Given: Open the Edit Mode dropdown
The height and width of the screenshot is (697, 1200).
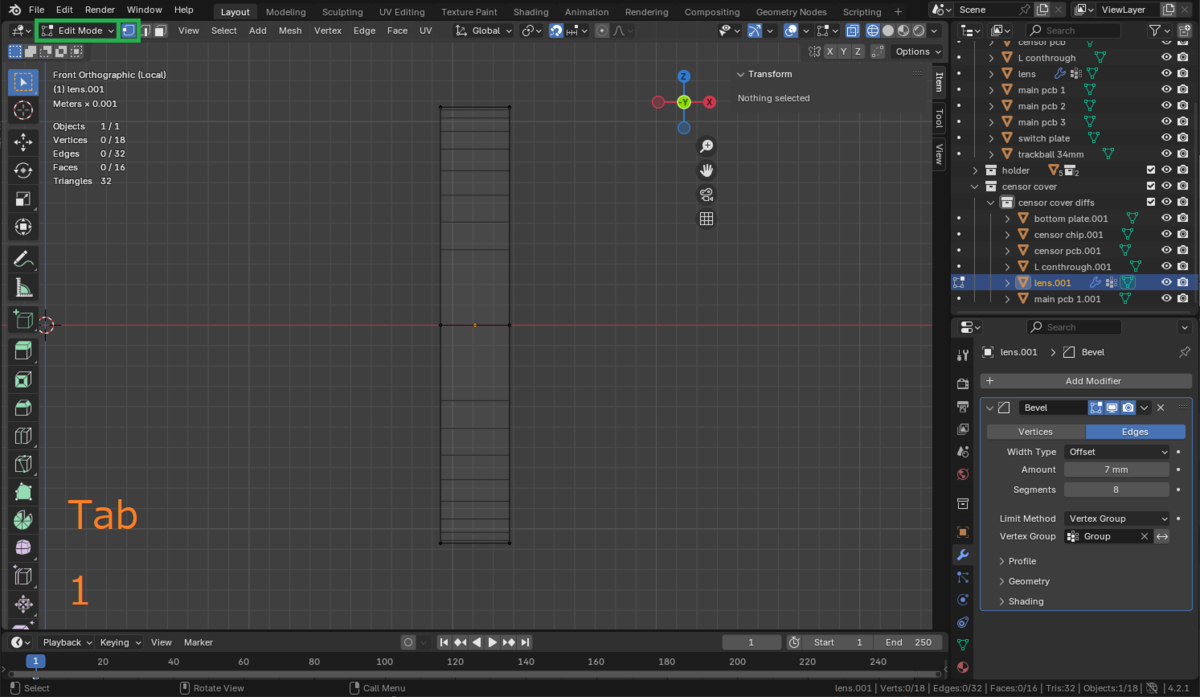Looking at the screenshot, I should coord(78,30).
